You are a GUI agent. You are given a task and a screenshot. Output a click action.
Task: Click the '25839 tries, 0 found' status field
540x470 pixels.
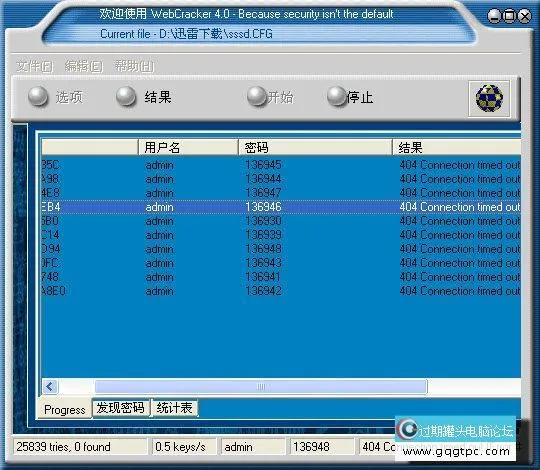click(80, 447)
